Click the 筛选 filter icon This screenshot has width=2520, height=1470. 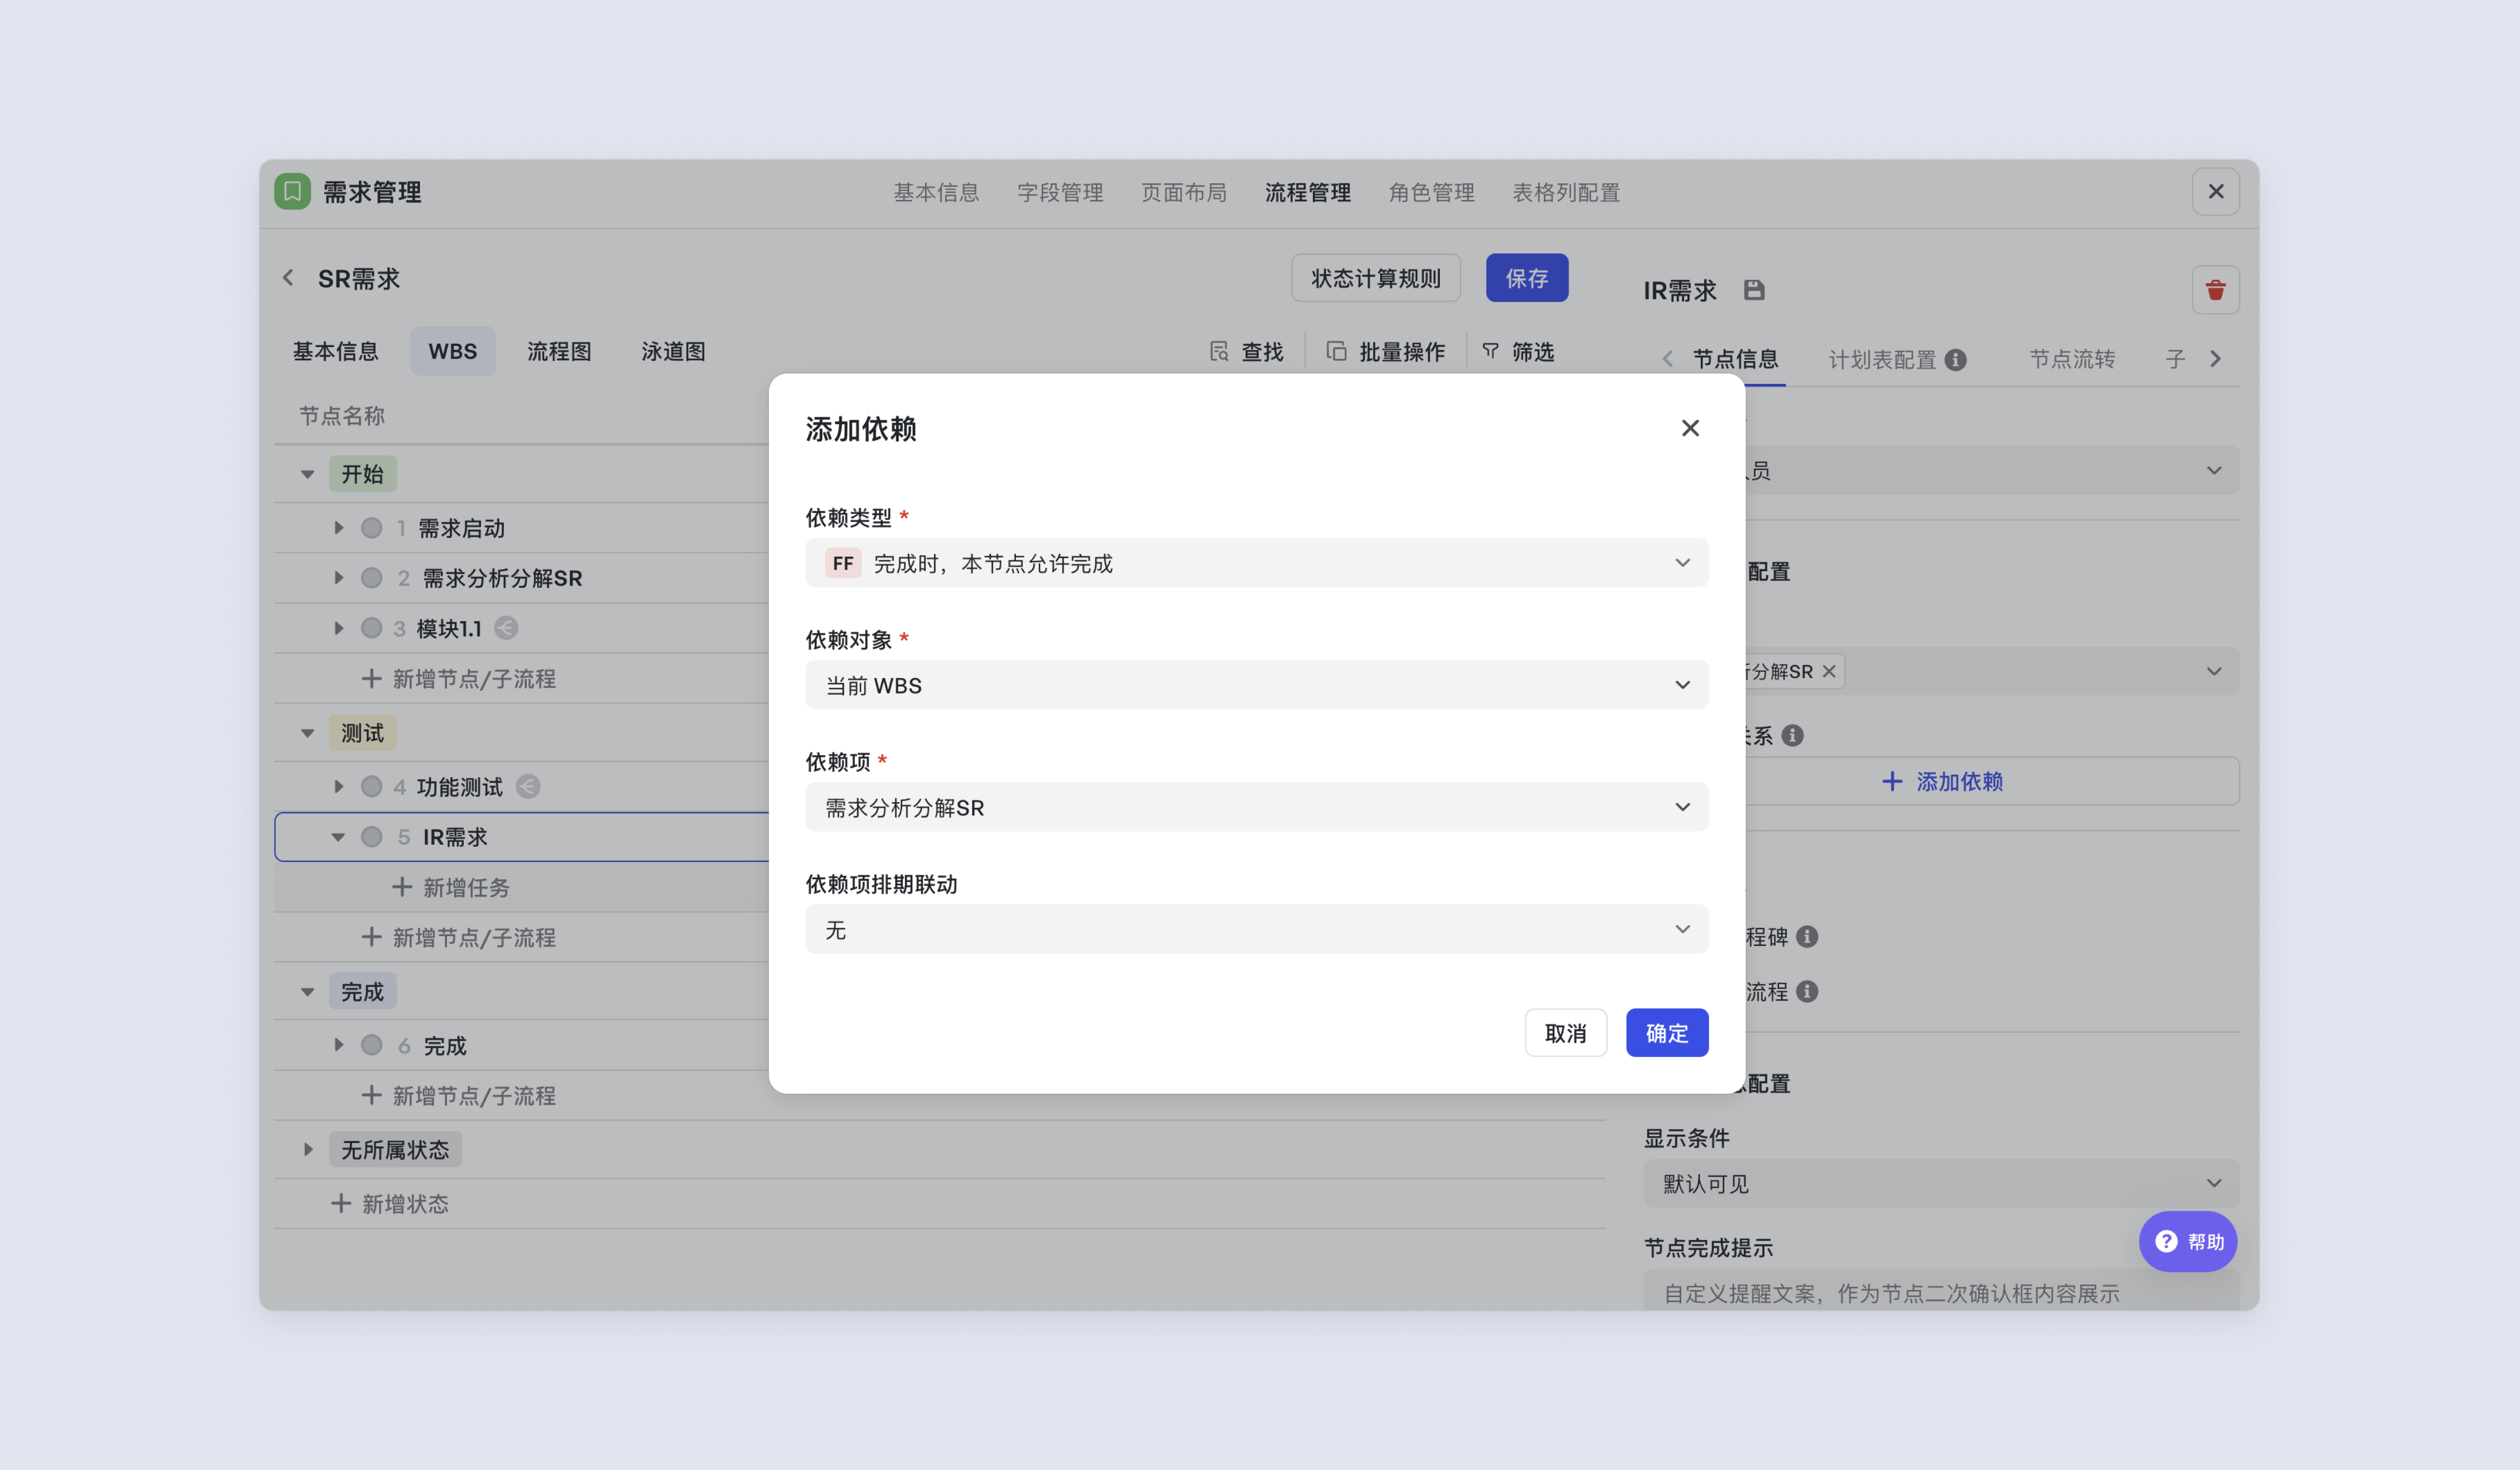coord(1490,351)
